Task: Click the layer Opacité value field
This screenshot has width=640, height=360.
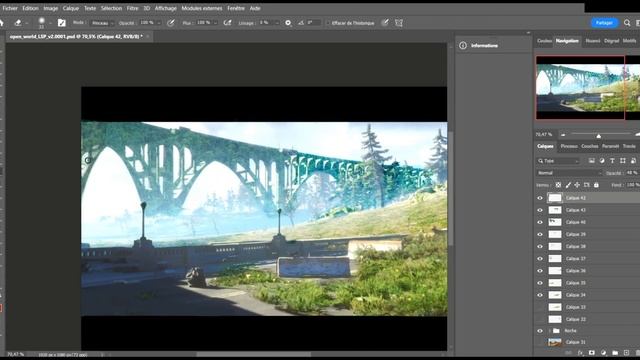Action: (632, 173)
